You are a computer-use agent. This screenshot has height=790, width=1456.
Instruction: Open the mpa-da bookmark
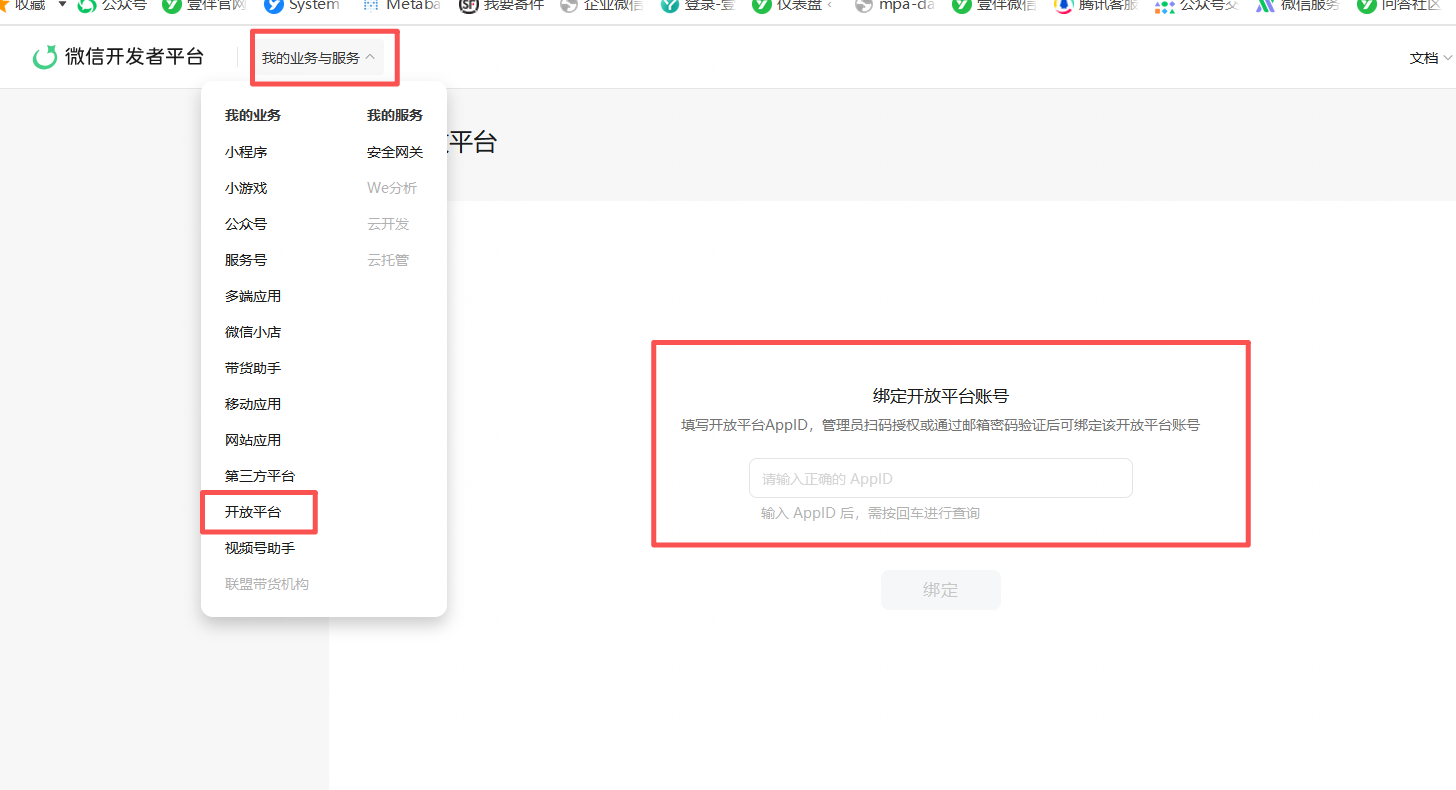tap(895, 5)
